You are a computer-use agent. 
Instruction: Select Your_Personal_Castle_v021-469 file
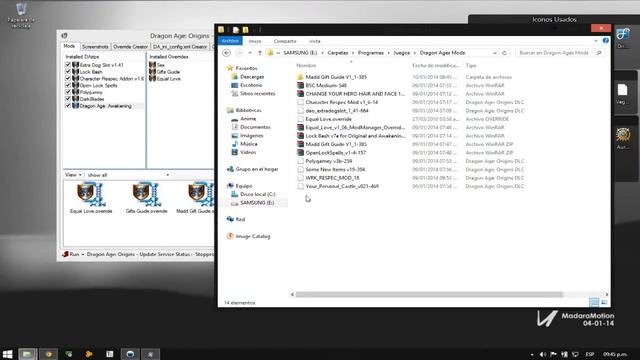tap(342, 186)
